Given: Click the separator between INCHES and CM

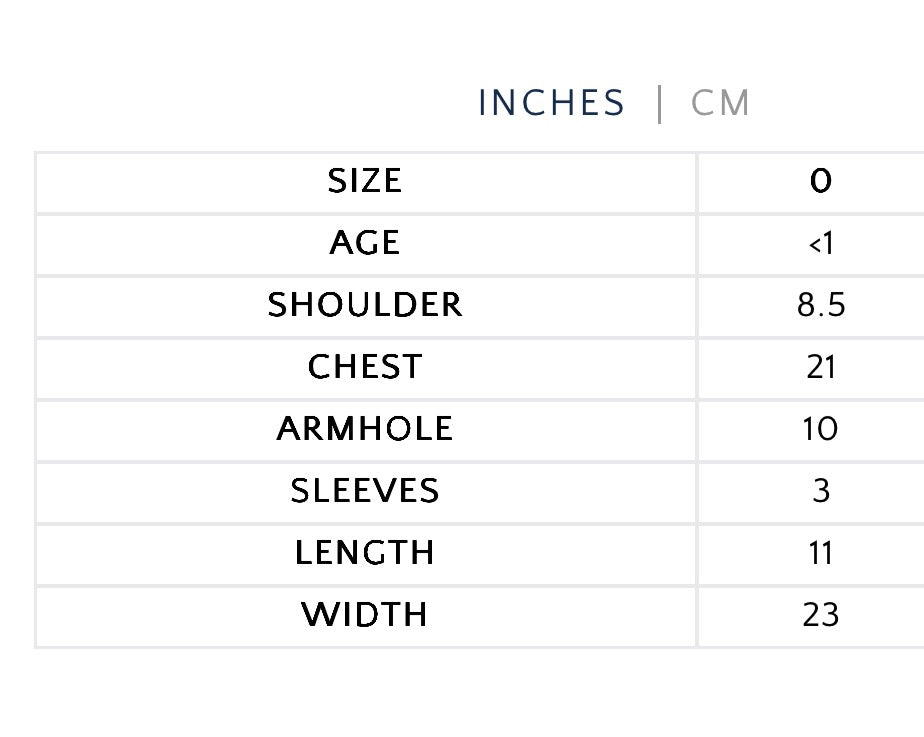Looking at the screenshot, I should (659, 104).
